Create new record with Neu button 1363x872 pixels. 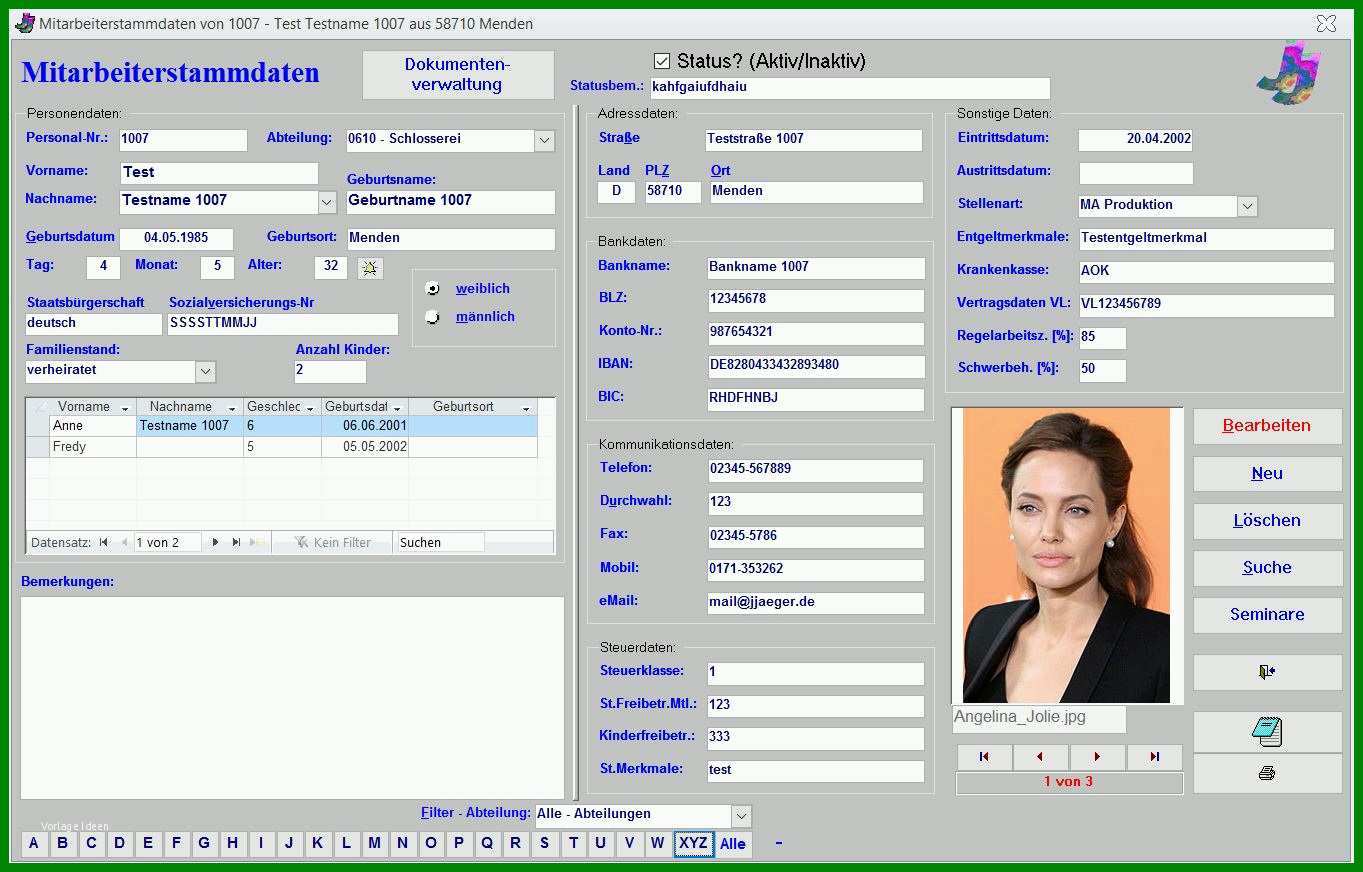(x=1267, y=474)
